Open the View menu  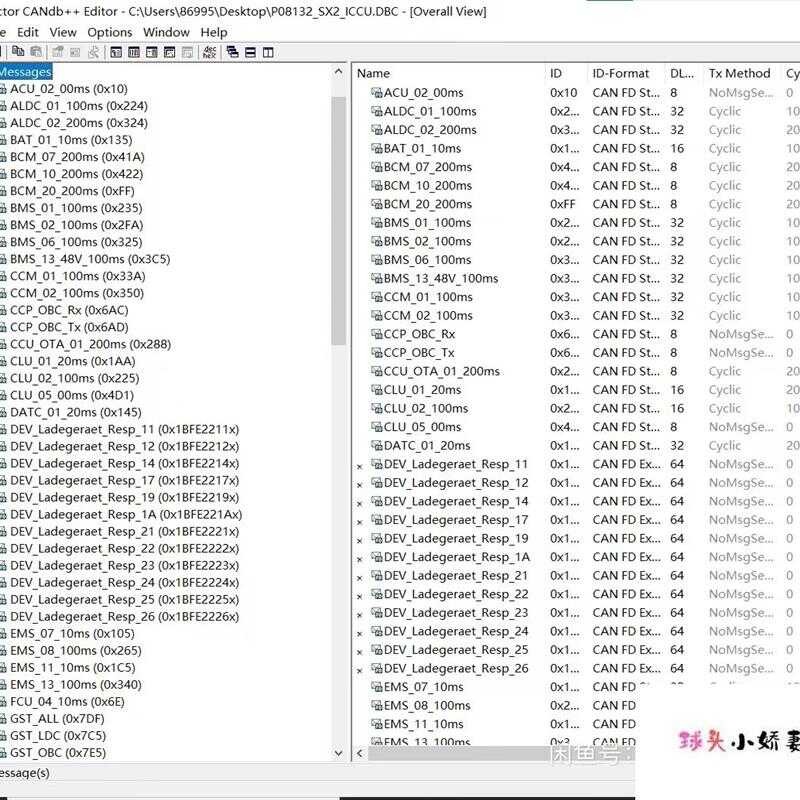point(62,31)
